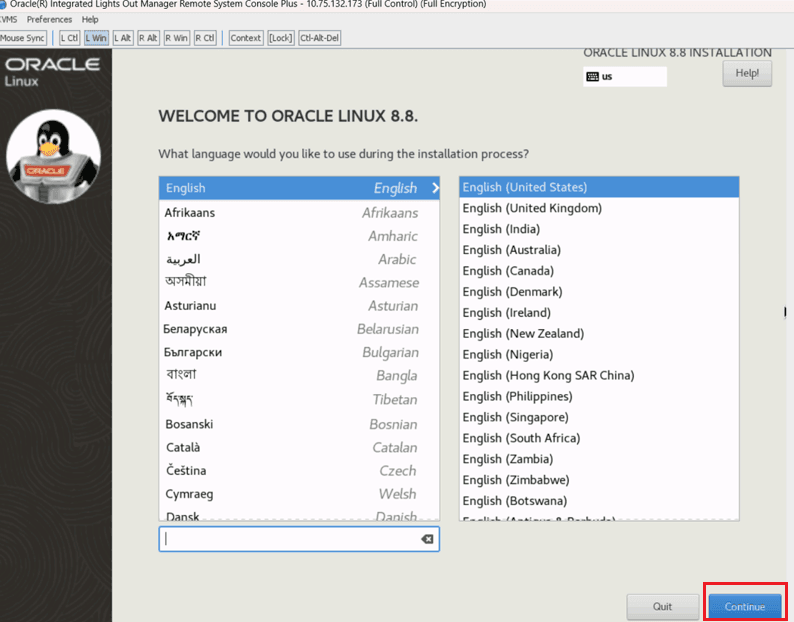Viewport: 794px width, 622px height.
Task: Click the Continue button
Action: pos(744,606)
